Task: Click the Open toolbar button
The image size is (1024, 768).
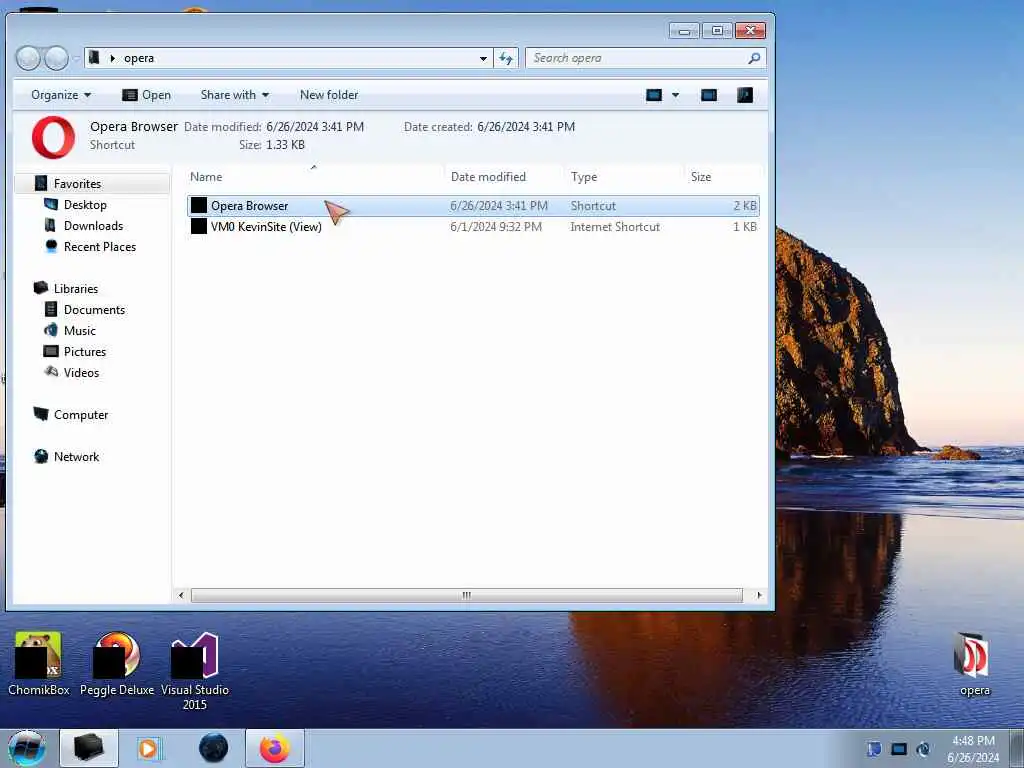Action: pyautogui.click(x=147, y=95)
